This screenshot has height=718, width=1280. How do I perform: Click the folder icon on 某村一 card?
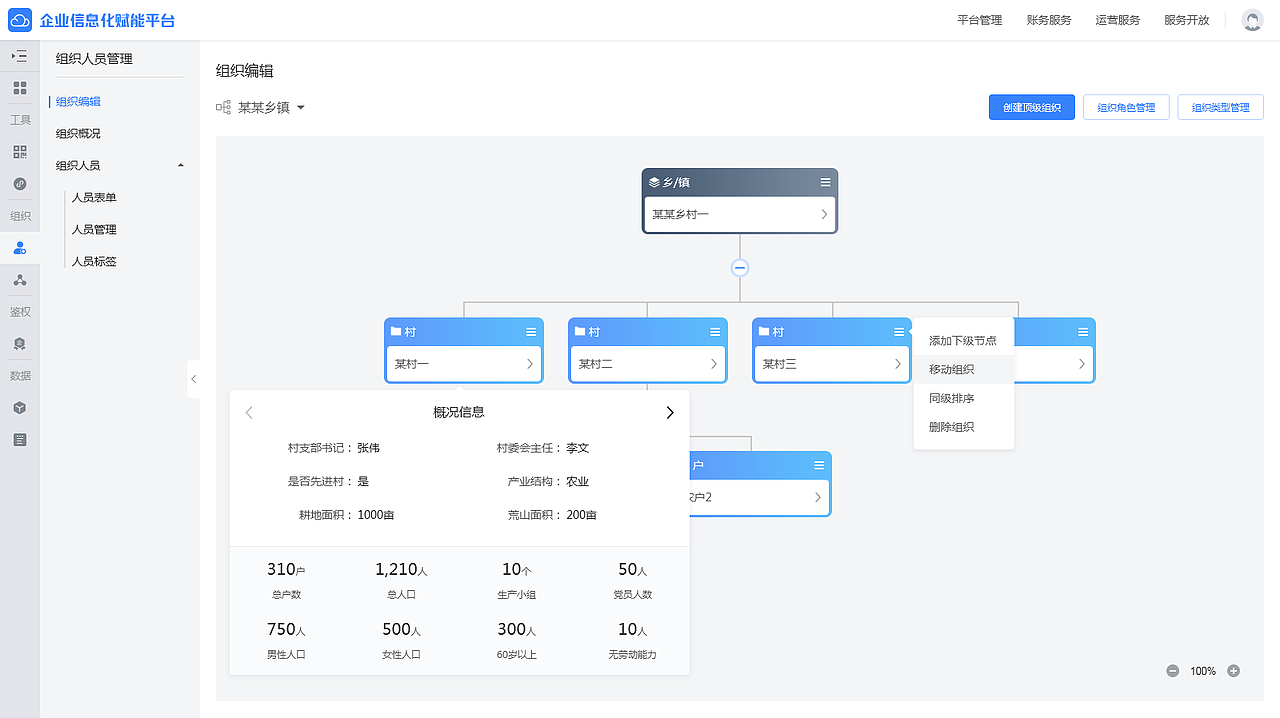click(x=396, y=332)
